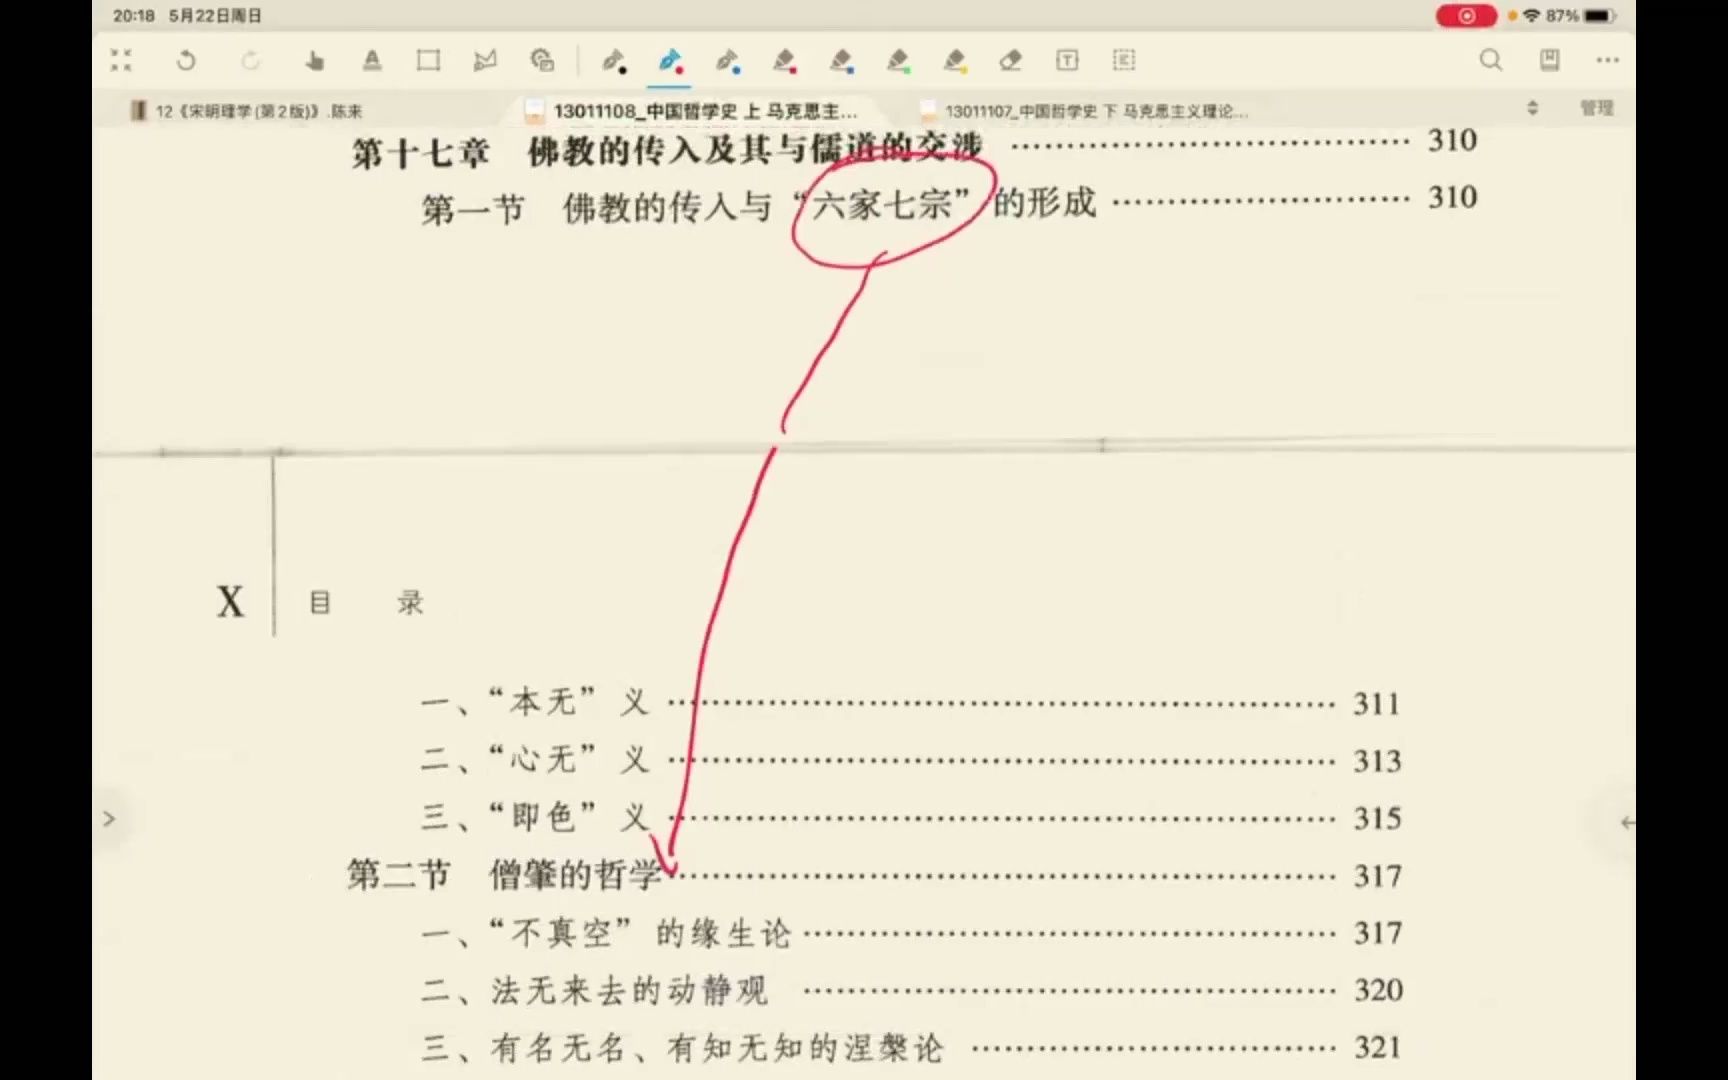1728x1080 pixels.
Task: Click the 目录 page header
Action: coord(367,602)
